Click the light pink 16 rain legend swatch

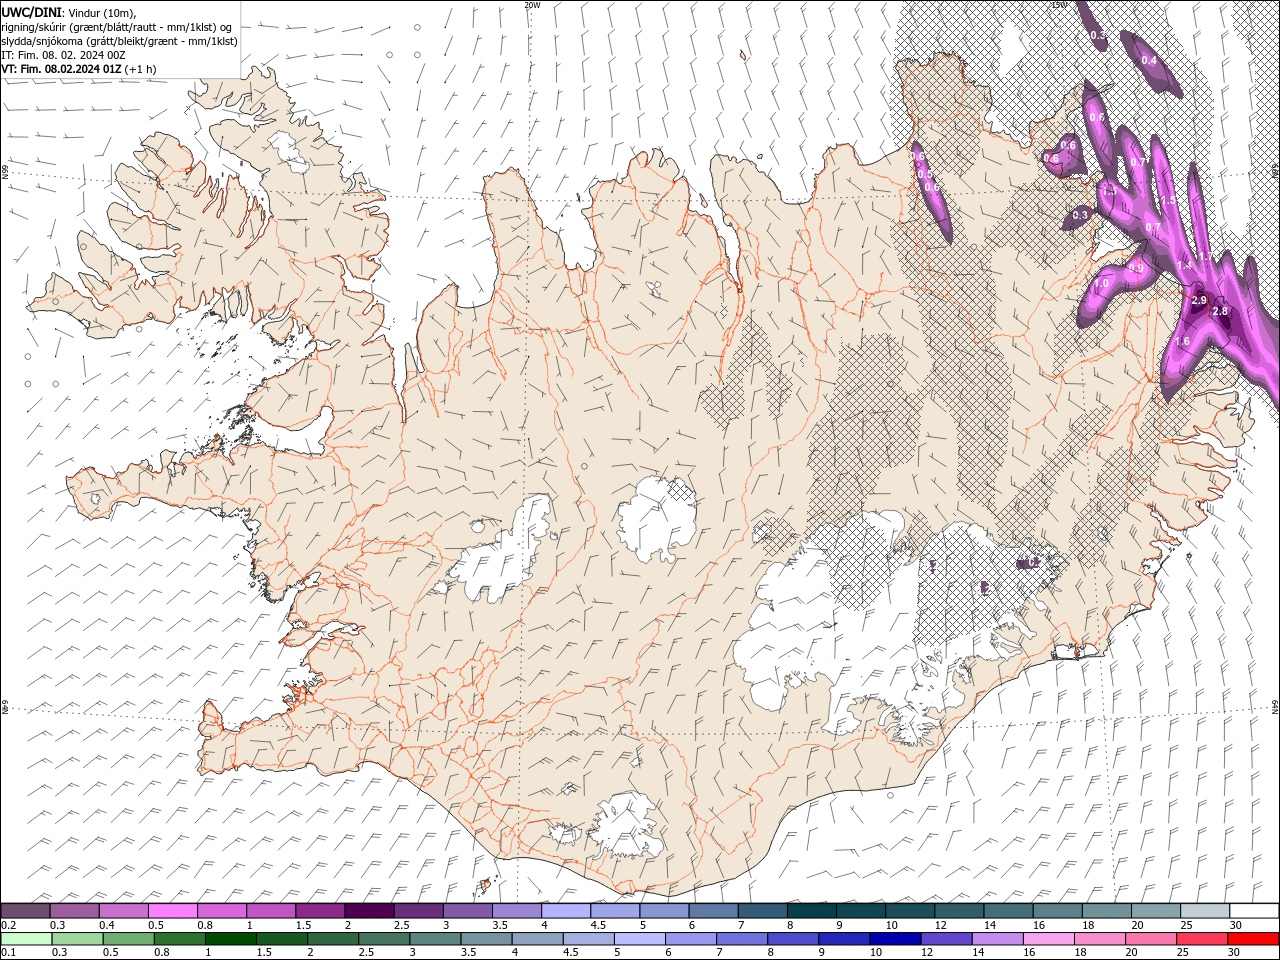[x=1047, y=939]
